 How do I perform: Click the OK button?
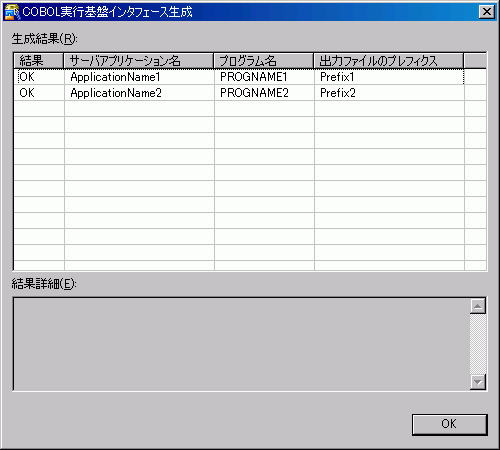point(450,424)
